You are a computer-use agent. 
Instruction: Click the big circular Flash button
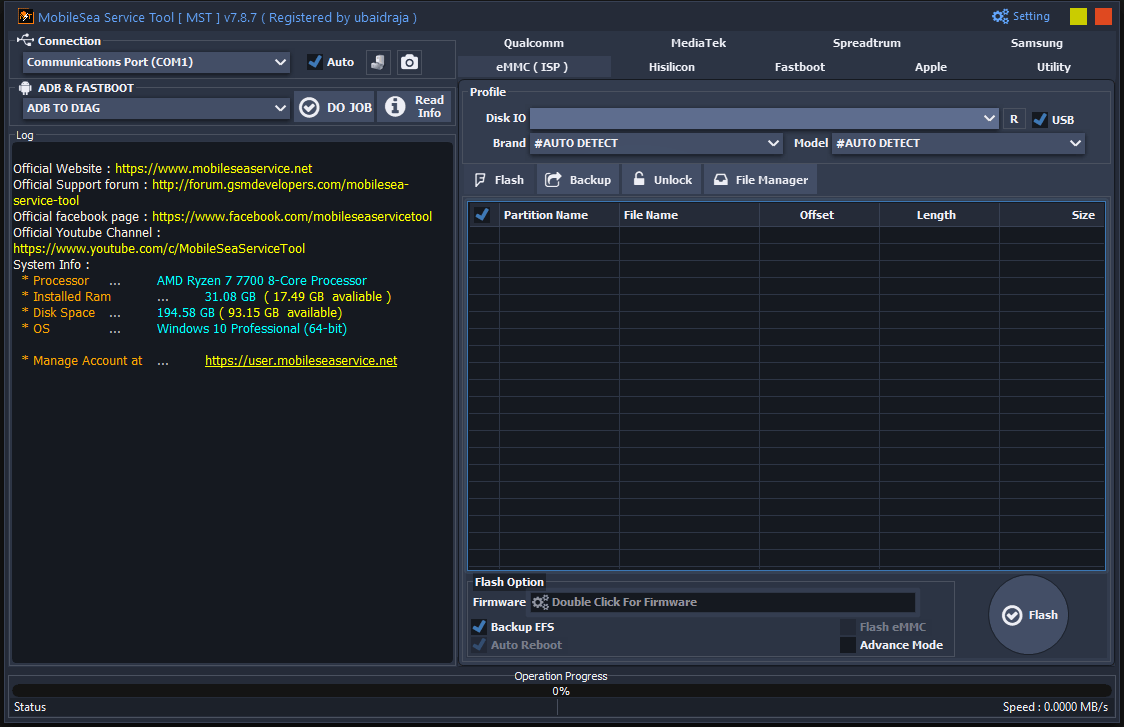(x=1028, y=614)
